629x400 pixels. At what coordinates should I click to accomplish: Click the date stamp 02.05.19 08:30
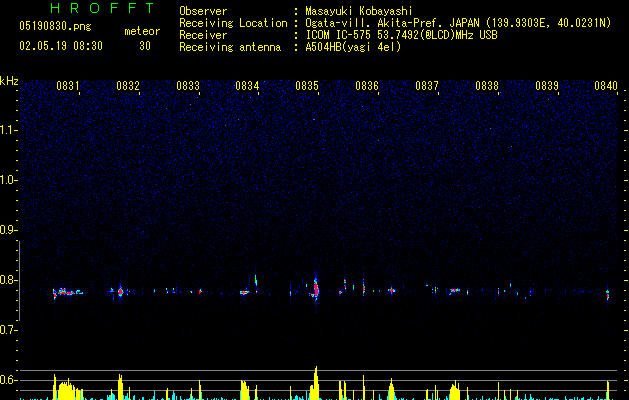click(x=61, y=46)
